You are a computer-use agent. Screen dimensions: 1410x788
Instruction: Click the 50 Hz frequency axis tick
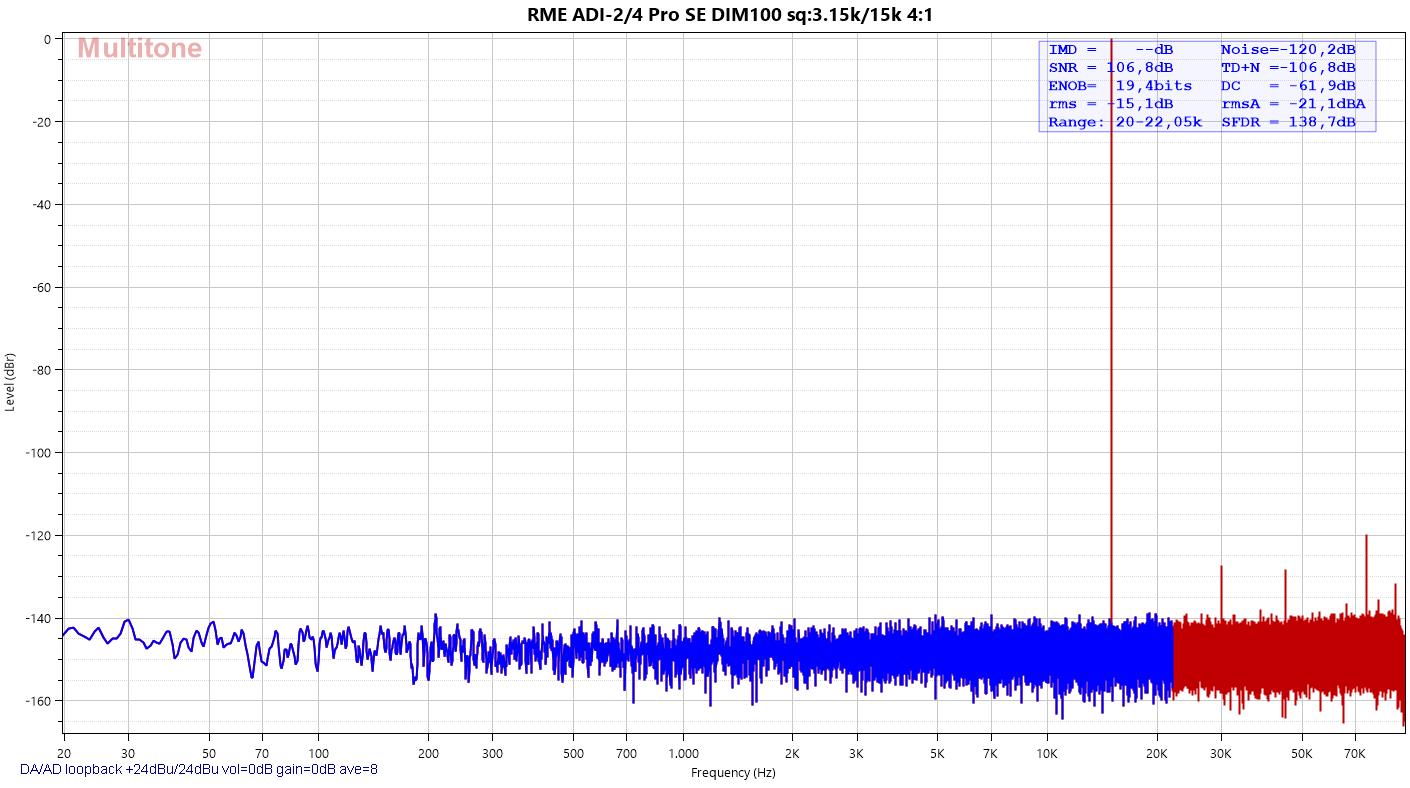[208, 752]
